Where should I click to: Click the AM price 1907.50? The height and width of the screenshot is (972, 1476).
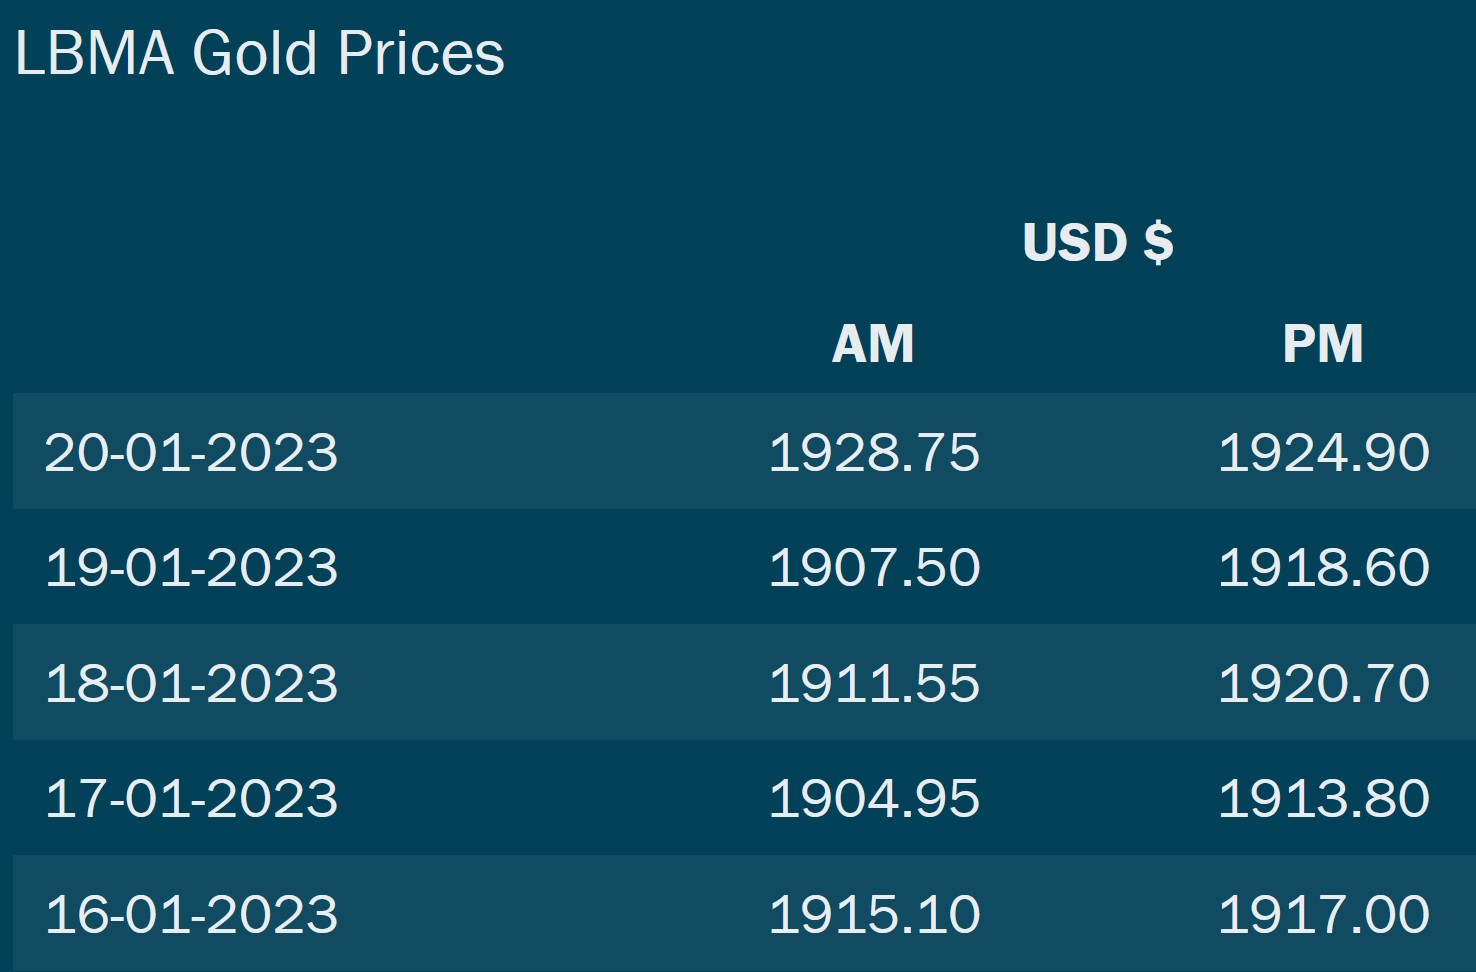[874, 568]
